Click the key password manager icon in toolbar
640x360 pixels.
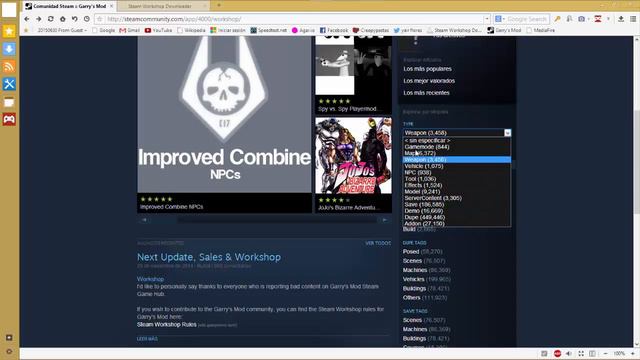tap(557, 19)
